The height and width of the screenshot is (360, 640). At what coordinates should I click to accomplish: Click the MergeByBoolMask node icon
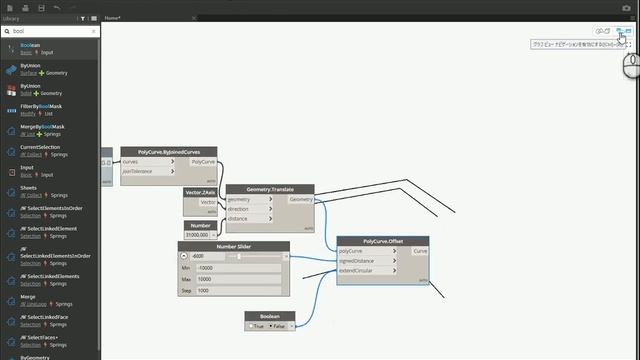[11, 131]
